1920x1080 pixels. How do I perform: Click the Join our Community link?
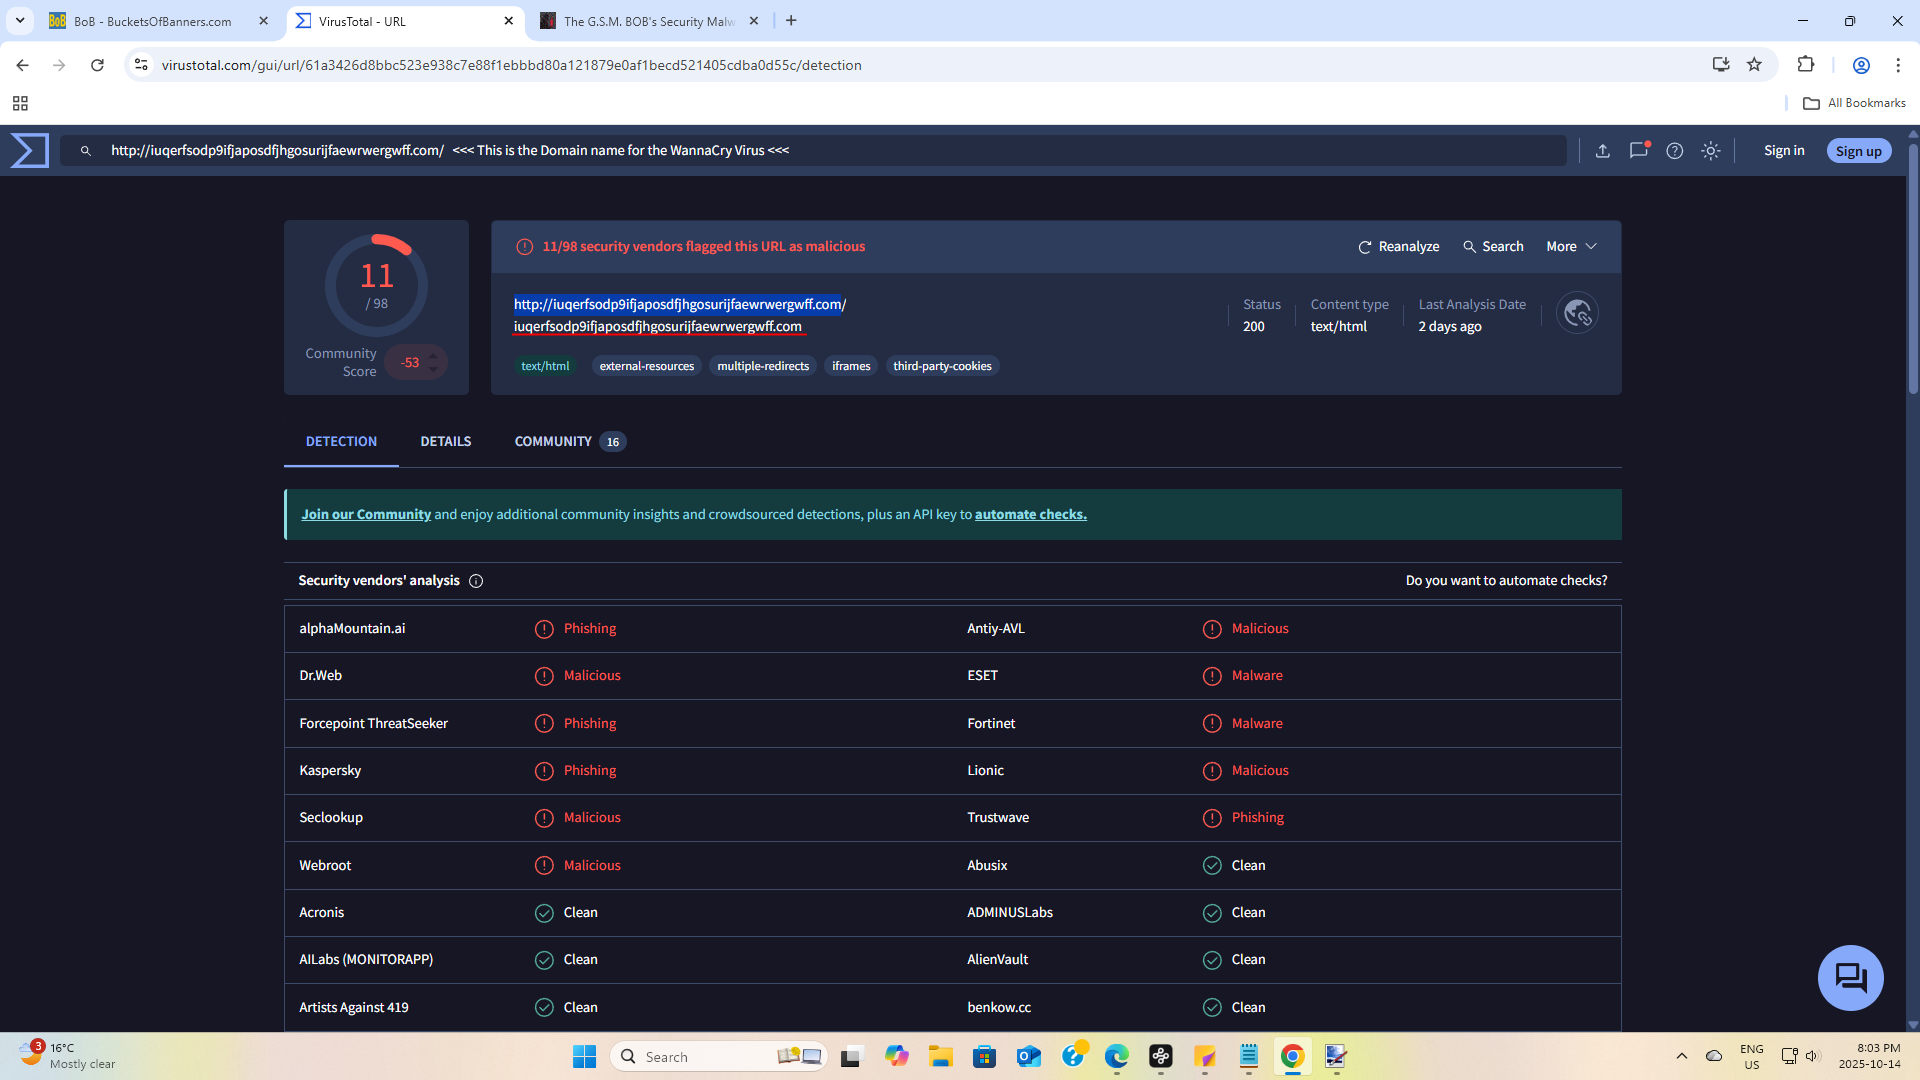[x=366, y=515]
